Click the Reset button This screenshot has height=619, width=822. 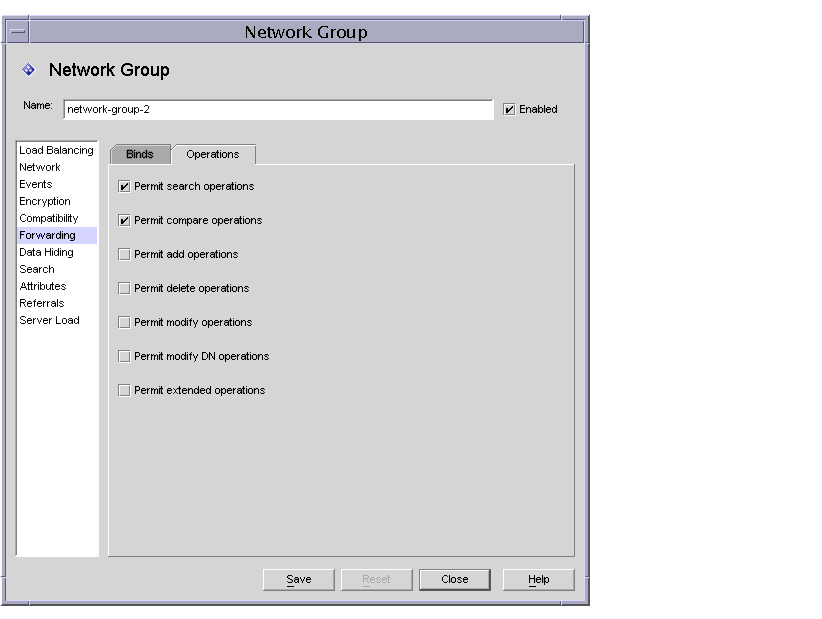pos(376,579)
